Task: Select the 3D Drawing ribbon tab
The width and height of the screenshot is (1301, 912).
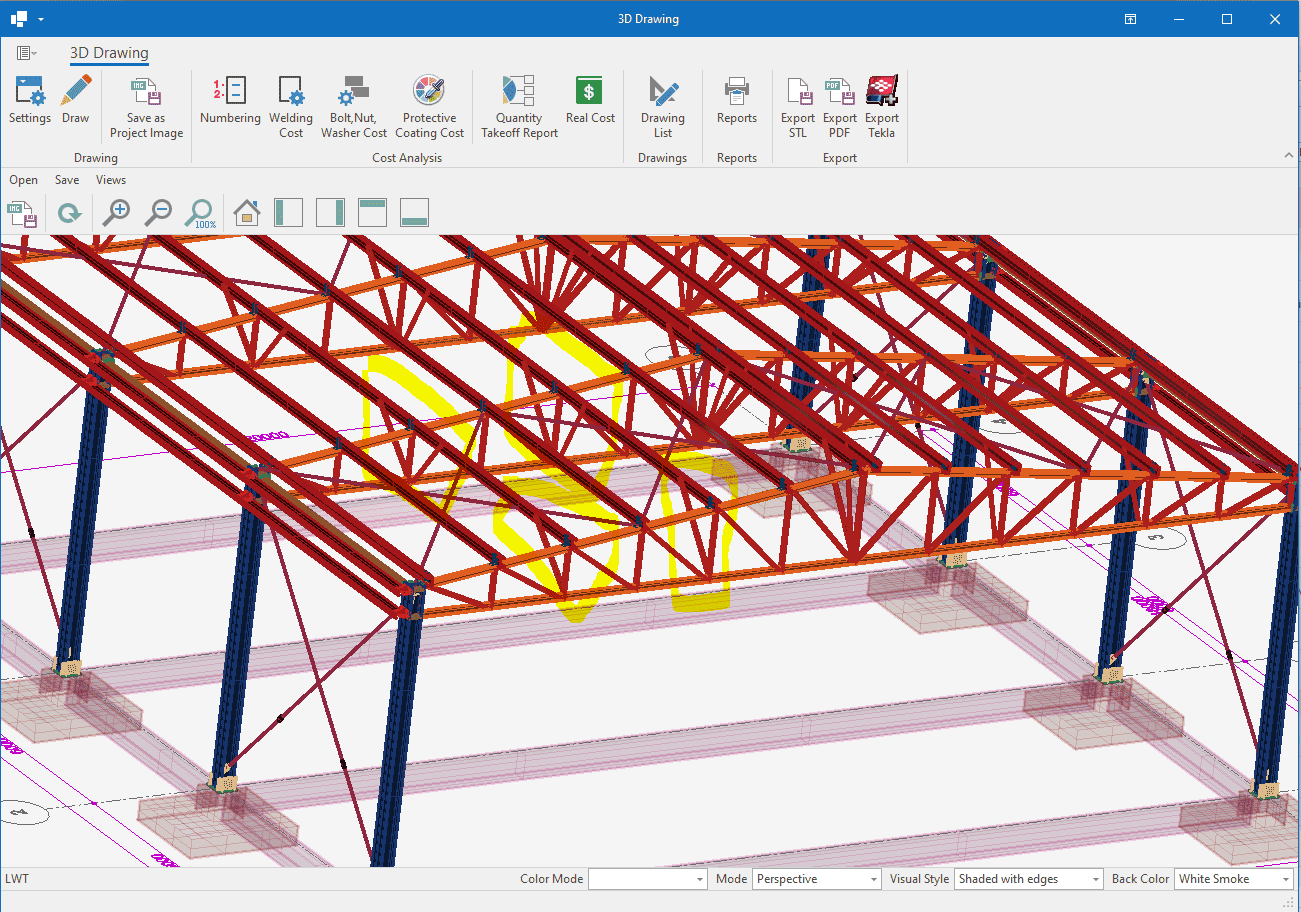Action: (x=109, y=54)
